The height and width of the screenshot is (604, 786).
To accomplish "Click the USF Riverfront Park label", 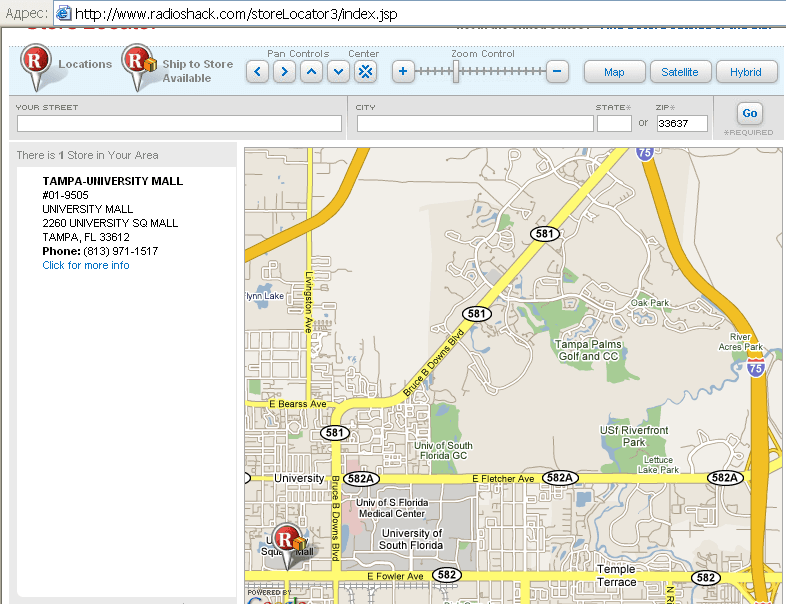I will 634,436.
